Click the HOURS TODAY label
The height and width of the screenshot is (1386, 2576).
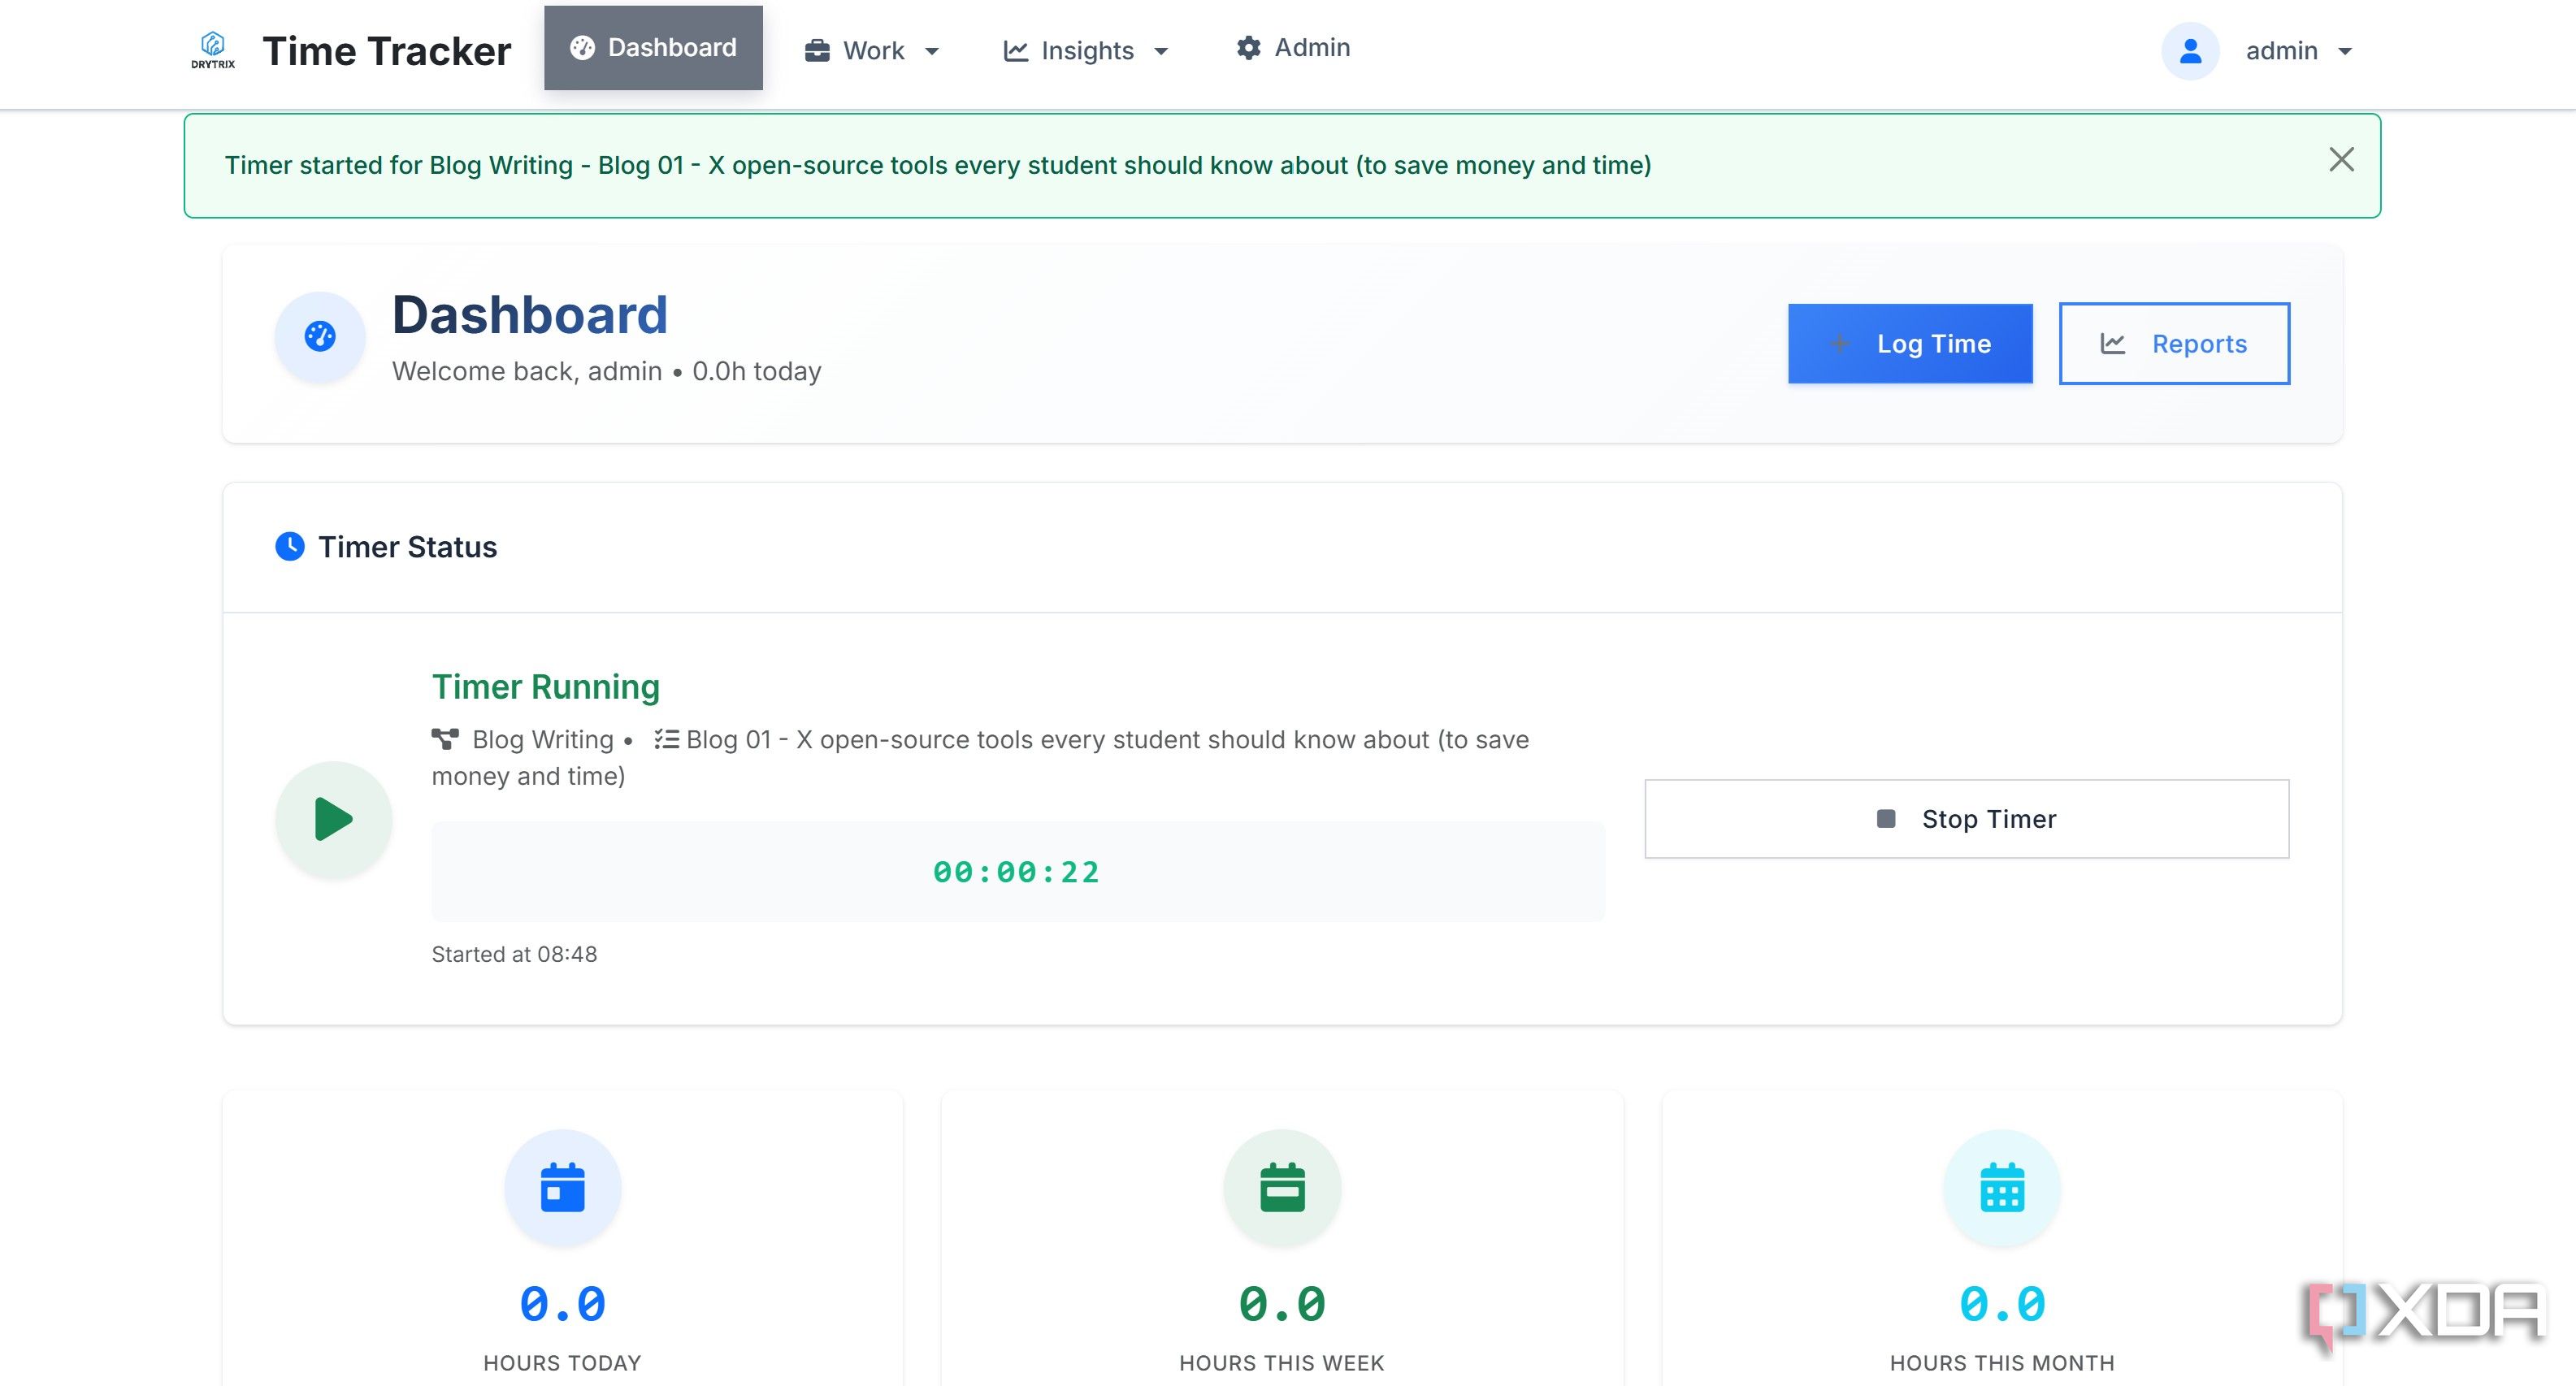tap(562, 1363)
